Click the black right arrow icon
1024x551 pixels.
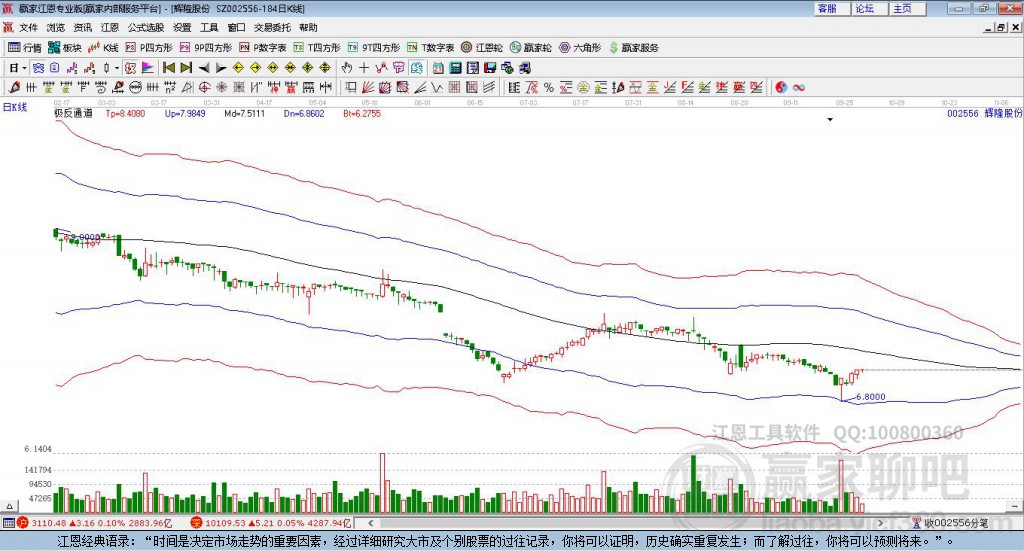click(x=221, y=68)
